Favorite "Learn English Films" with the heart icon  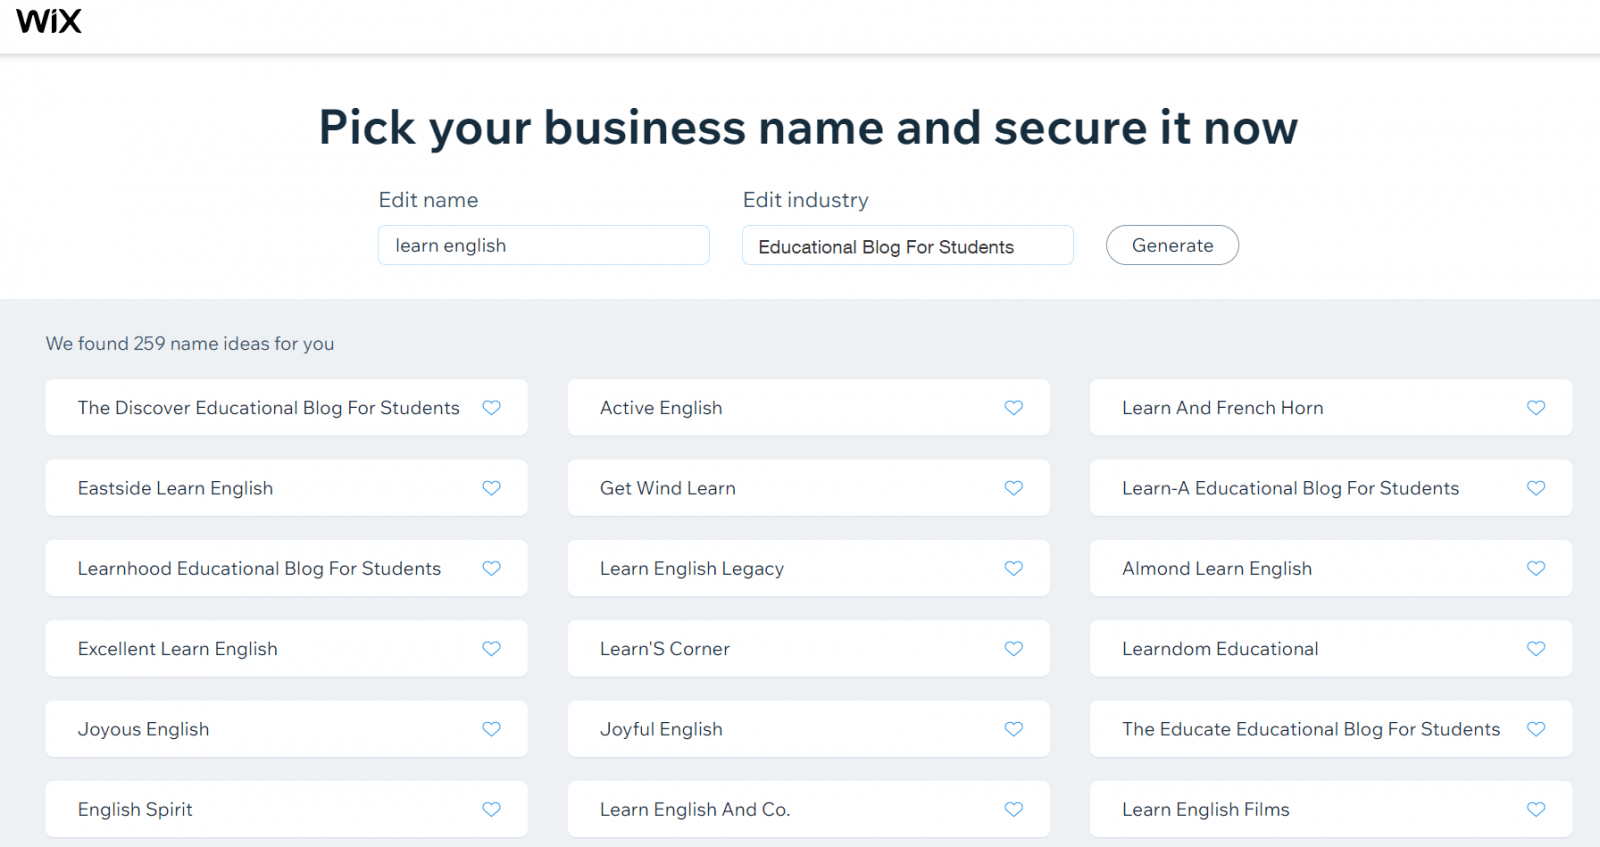click(x=1536, y=809)
